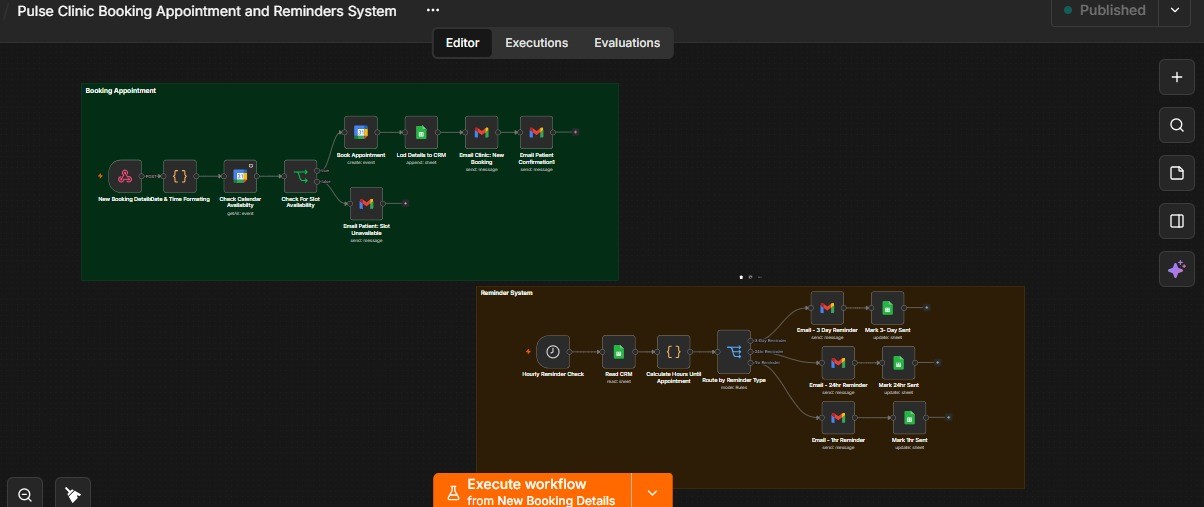Click the Hourly Reminder Check label
Screen dimensions: 1204x507
(553, 374)
